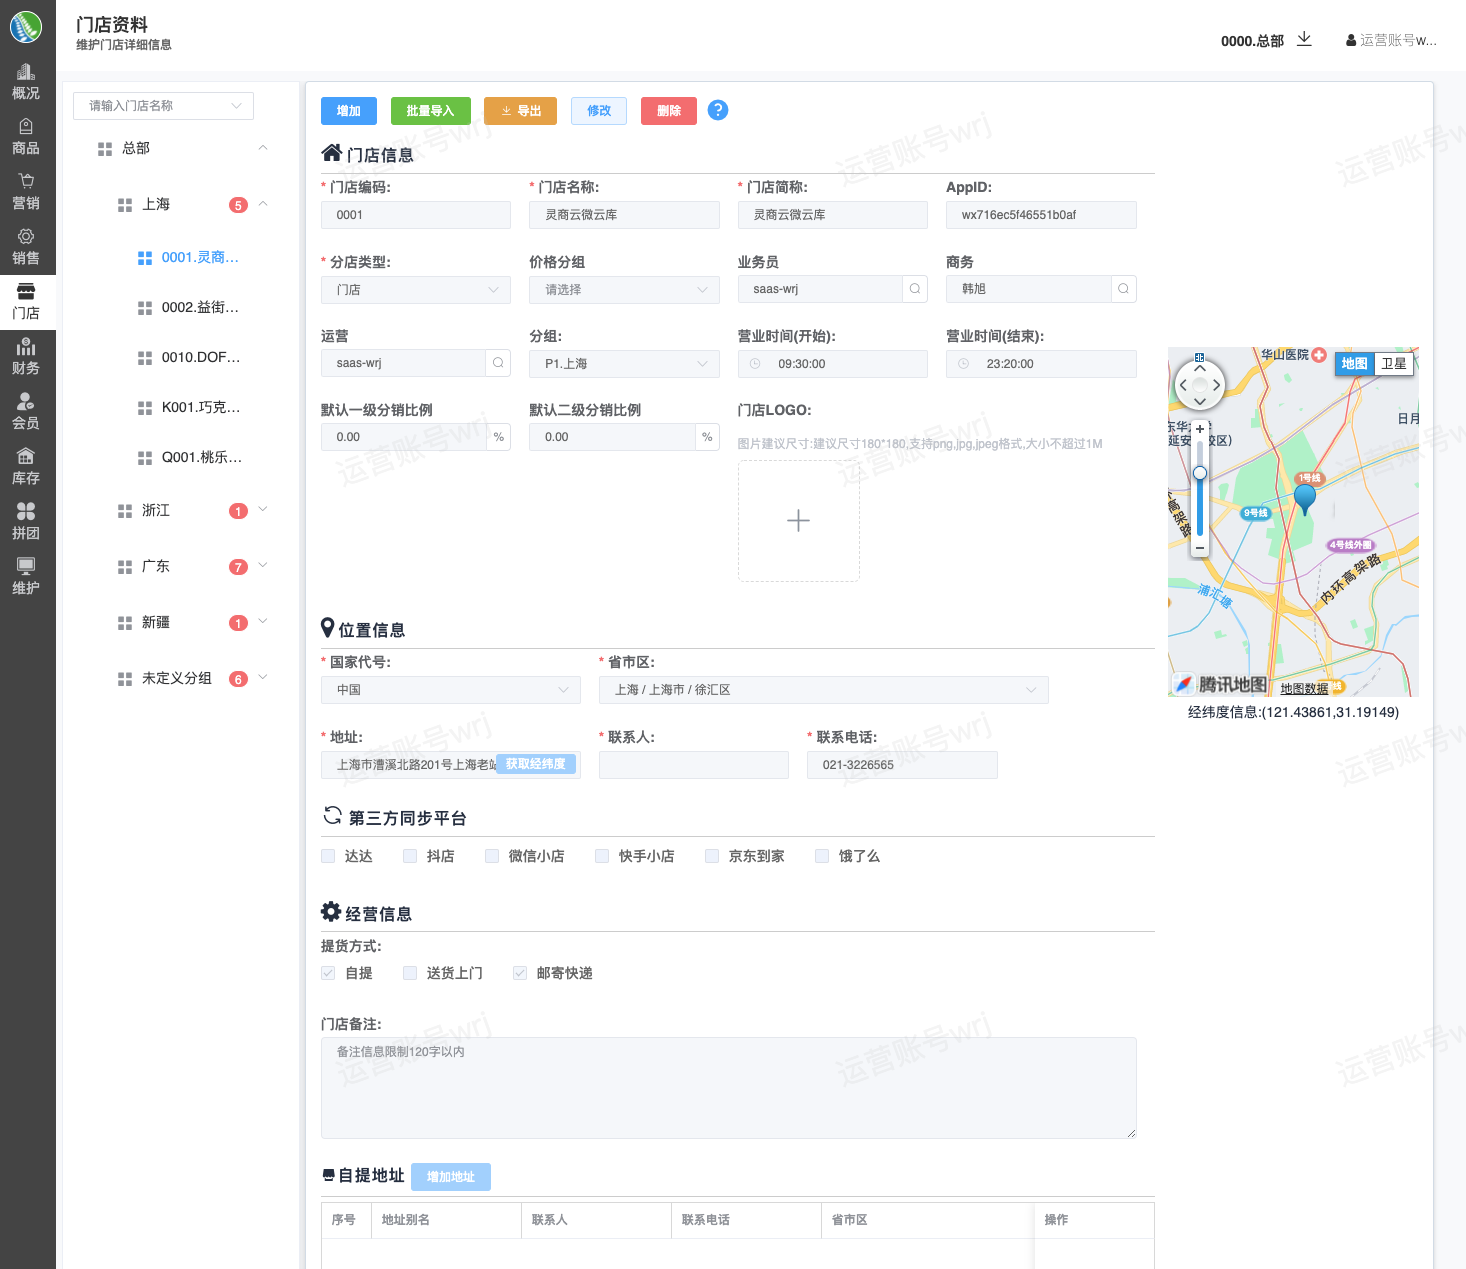Tick the 京东到家 platform checkbox
This screenshot has height=1269, width=1466.
[x=712, y=856]
